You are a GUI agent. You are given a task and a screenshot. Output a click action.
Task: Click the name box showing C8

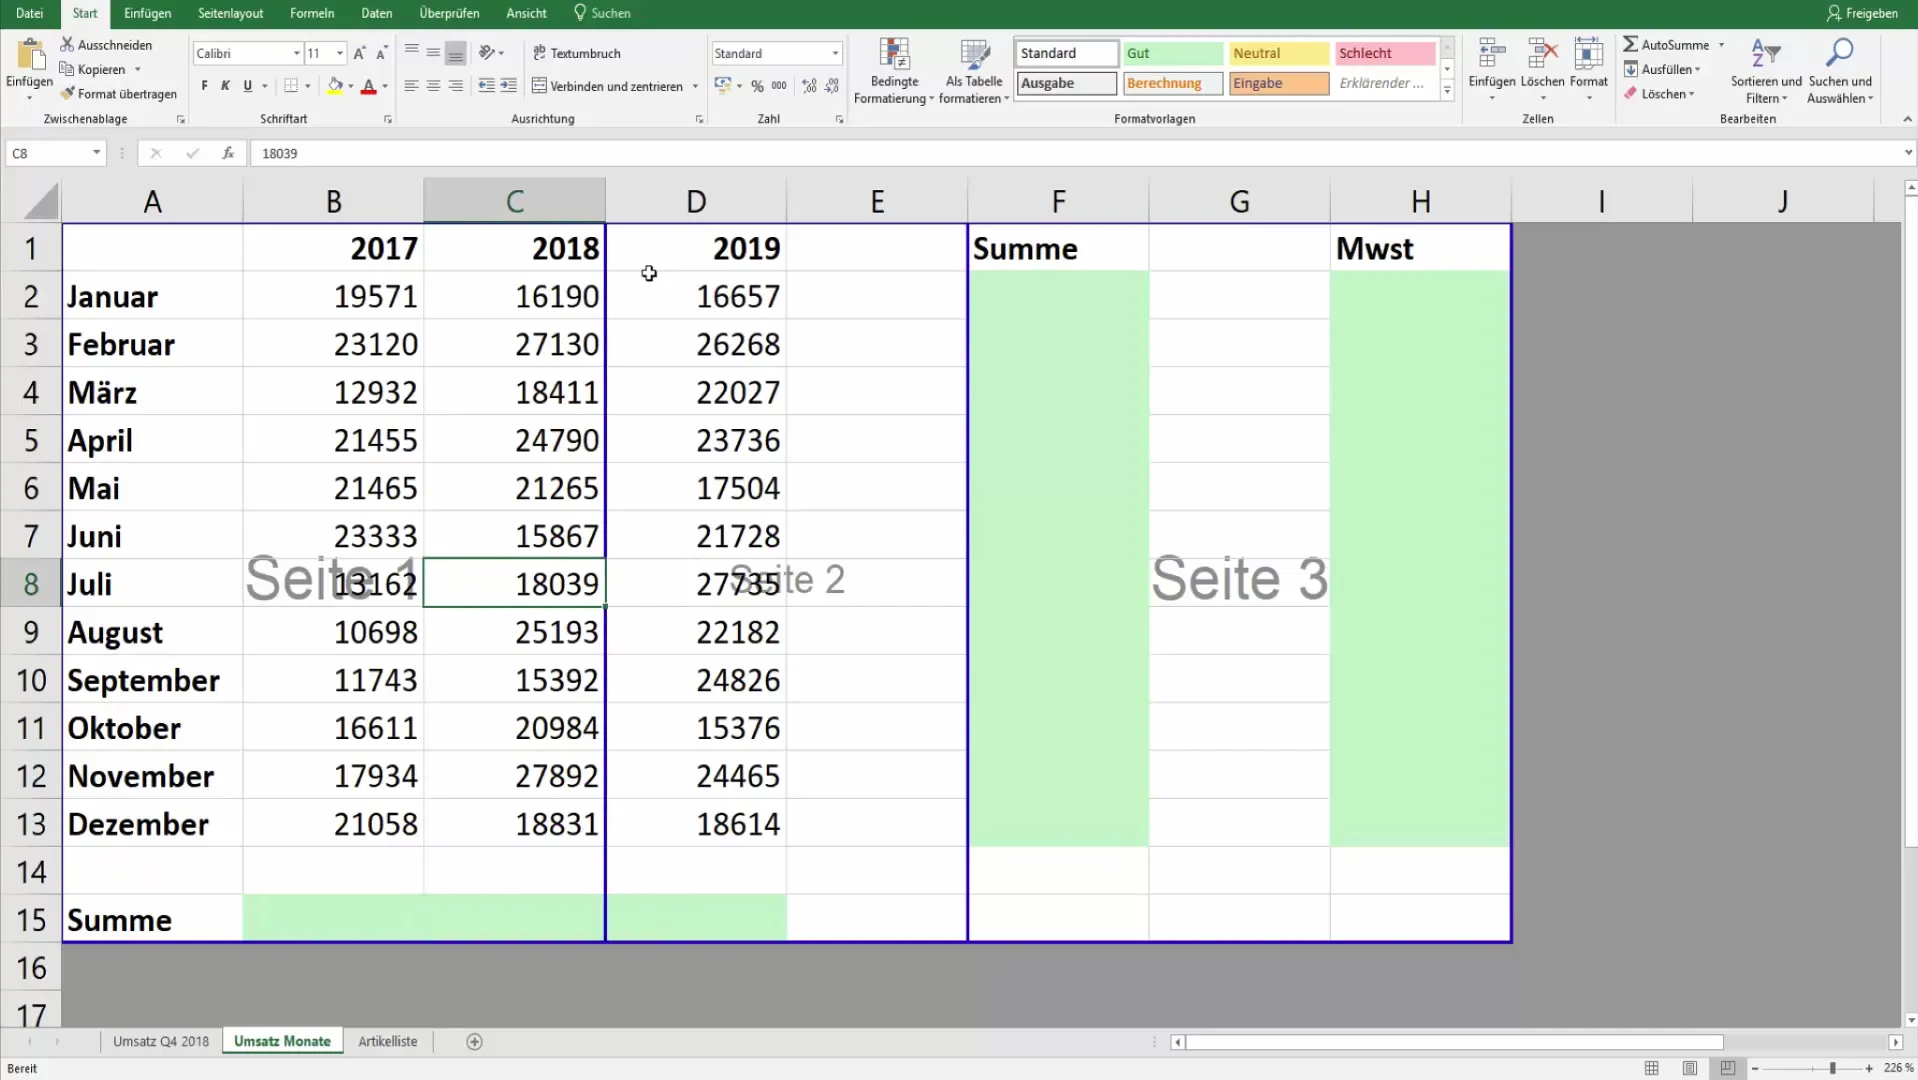(48, 153)
